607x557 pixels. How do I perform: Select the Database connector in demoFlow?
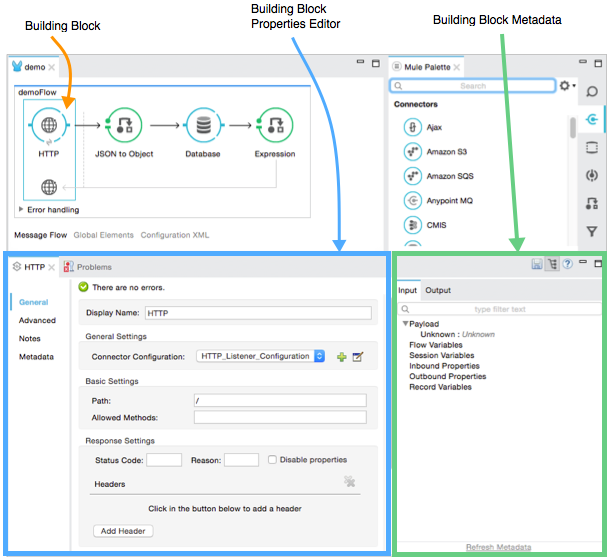(x=202, y=126)
